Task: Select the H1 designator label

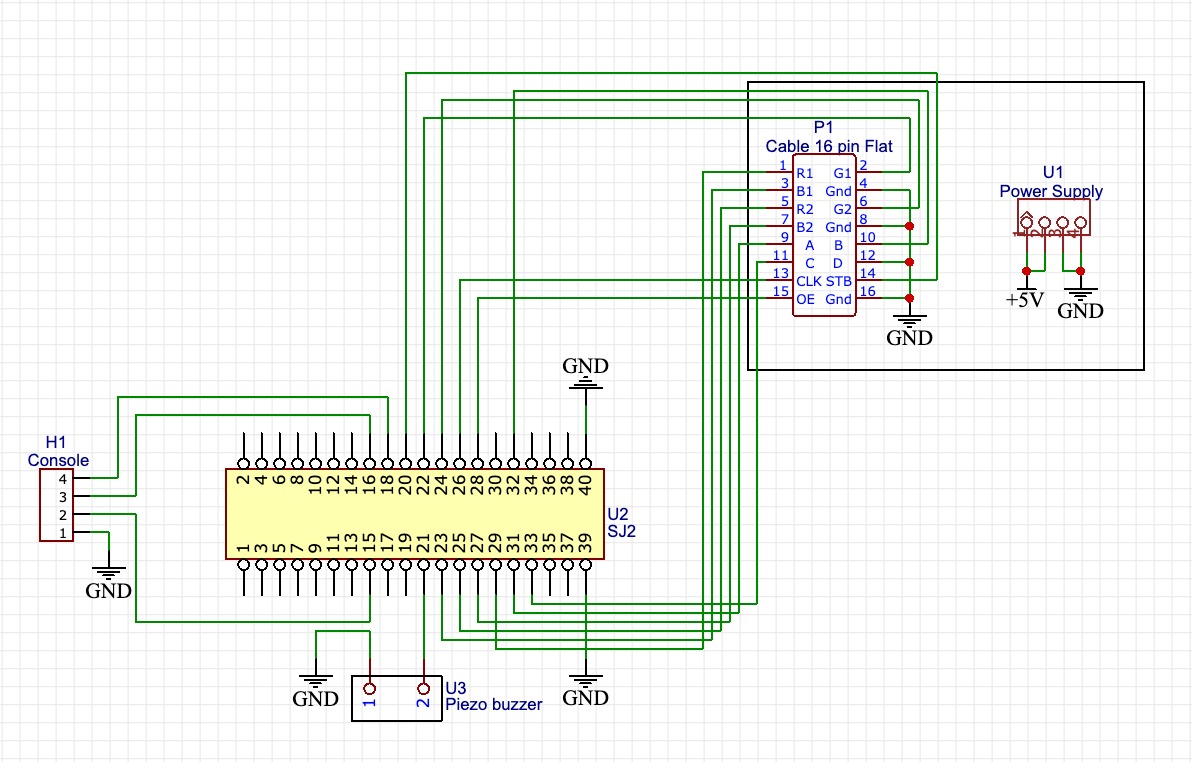Action: click(x=55, y=442)
